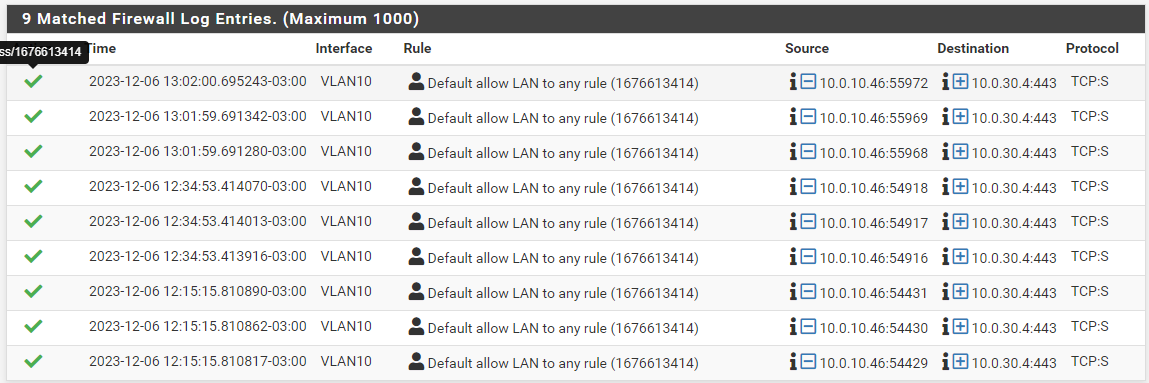Click minus block icon for source 10.0.10.46:54430

pos(808,327)
